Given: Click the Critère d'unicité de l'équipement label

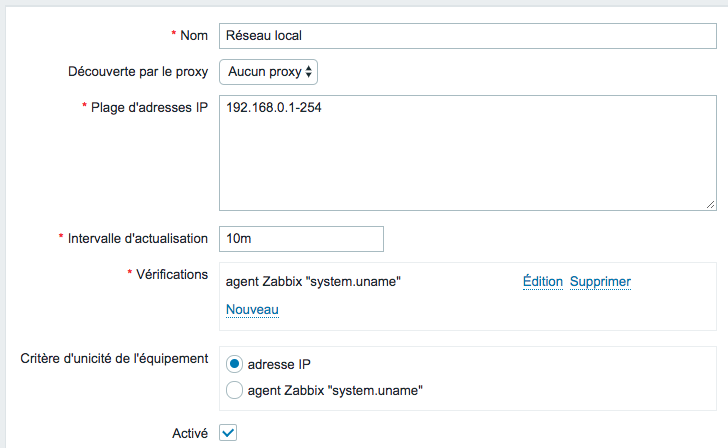Looking at the screenshot, I should click(x=114, y=358).
